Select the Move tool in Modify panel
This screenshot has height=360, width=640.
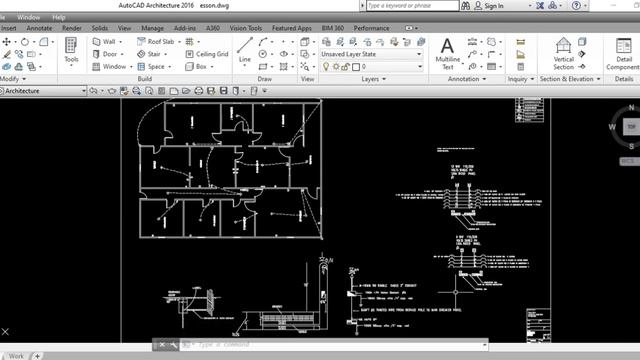pos(7,42)
